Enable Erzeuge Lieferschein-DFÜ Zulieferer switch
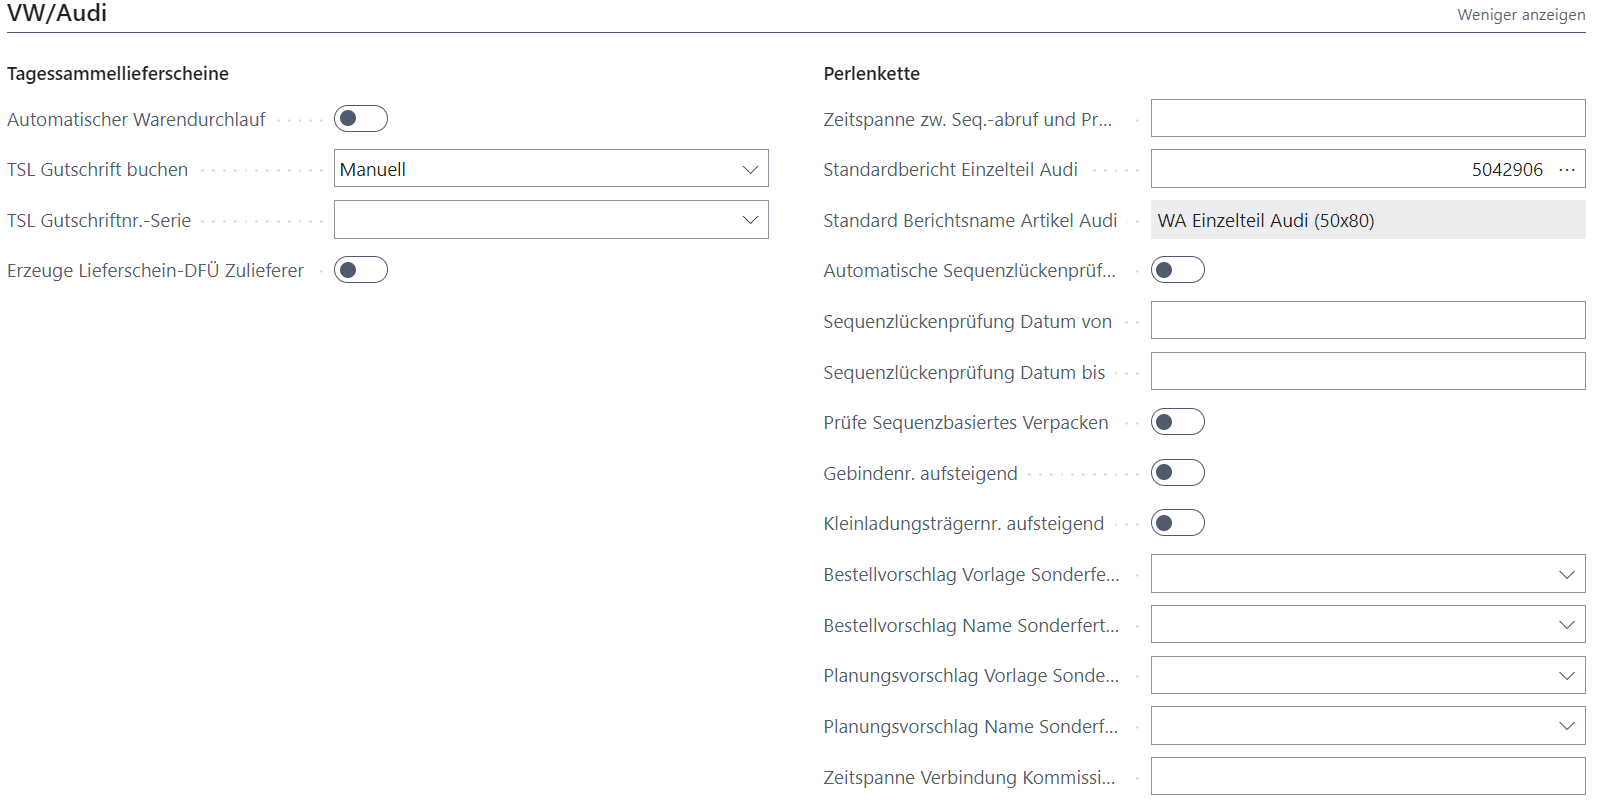Viewport: 1597px width, 808px height. pos(360,270)
